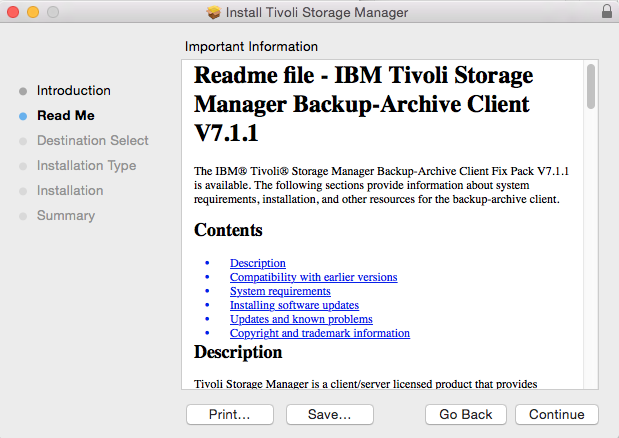Click the gray Introduction step bullet

click(23, 91)
